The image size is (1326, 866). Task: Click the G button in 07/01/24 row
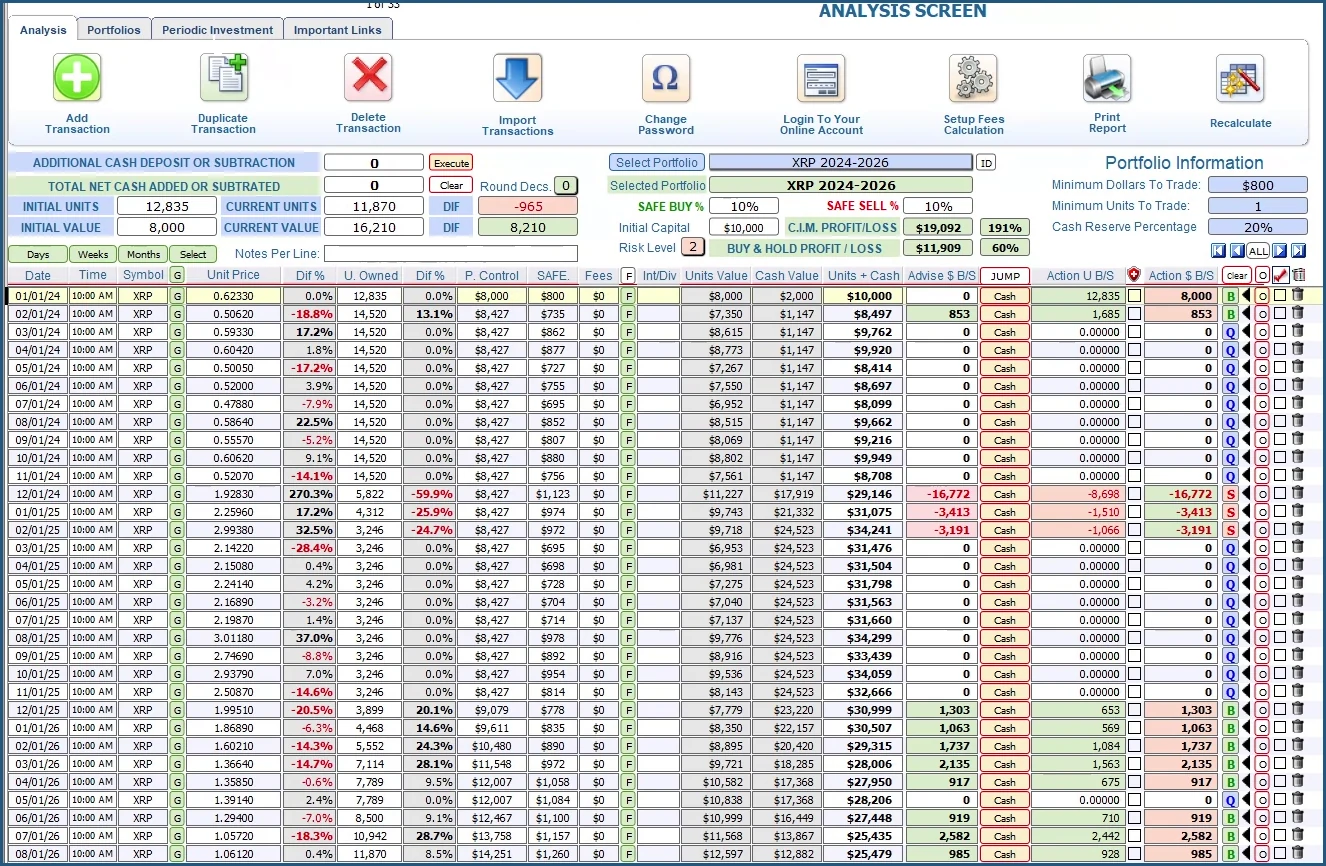tap(177, 404)
